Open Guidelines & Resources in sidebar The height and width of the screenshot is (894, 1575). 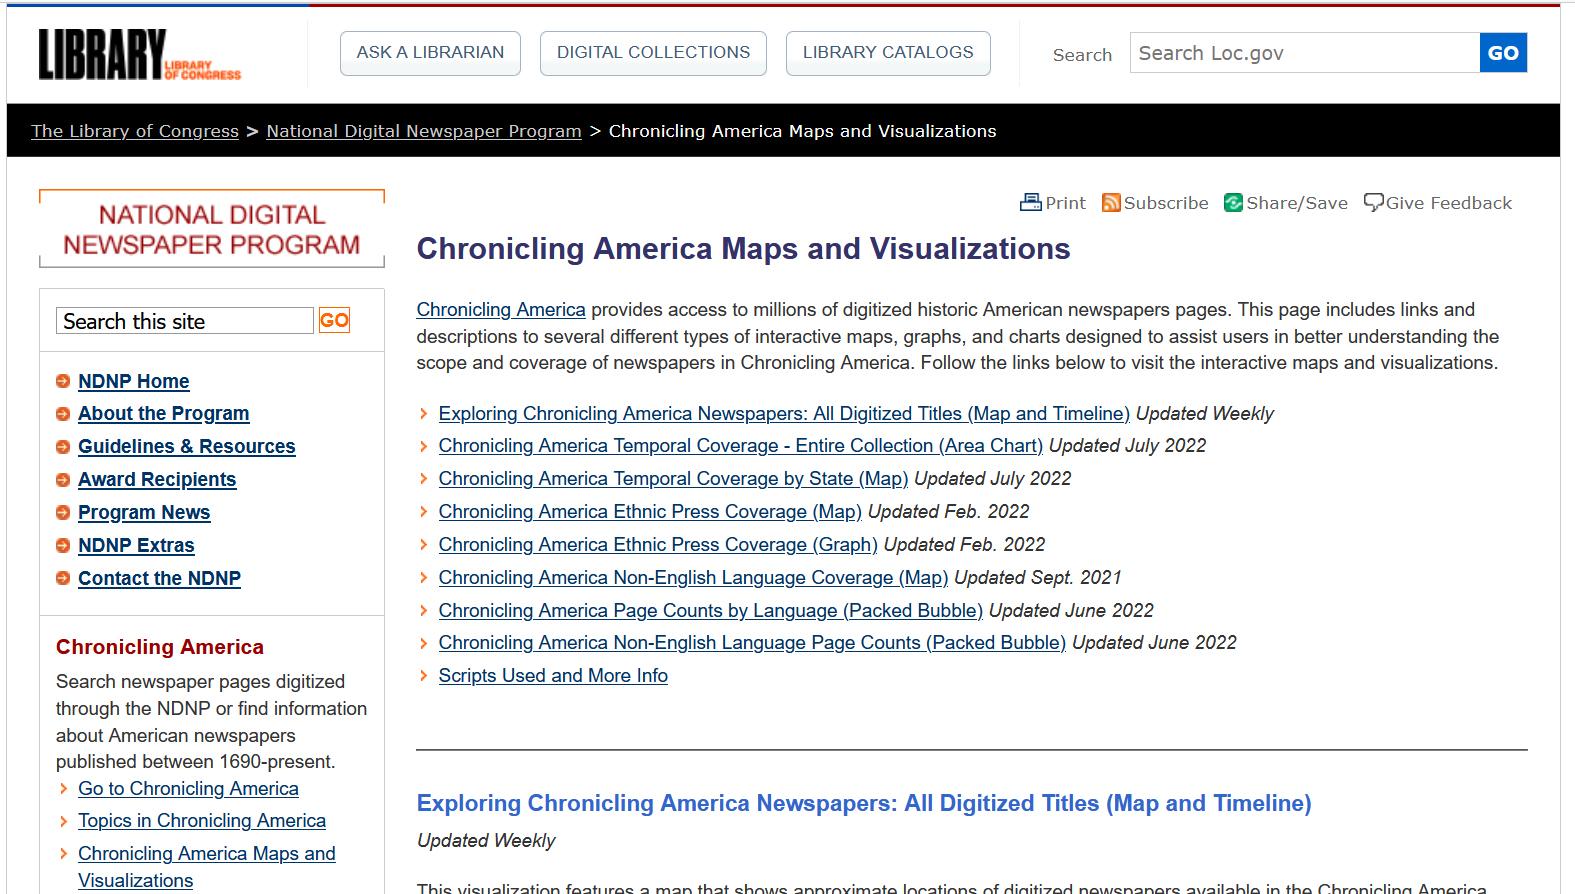[x=187, y=447]
